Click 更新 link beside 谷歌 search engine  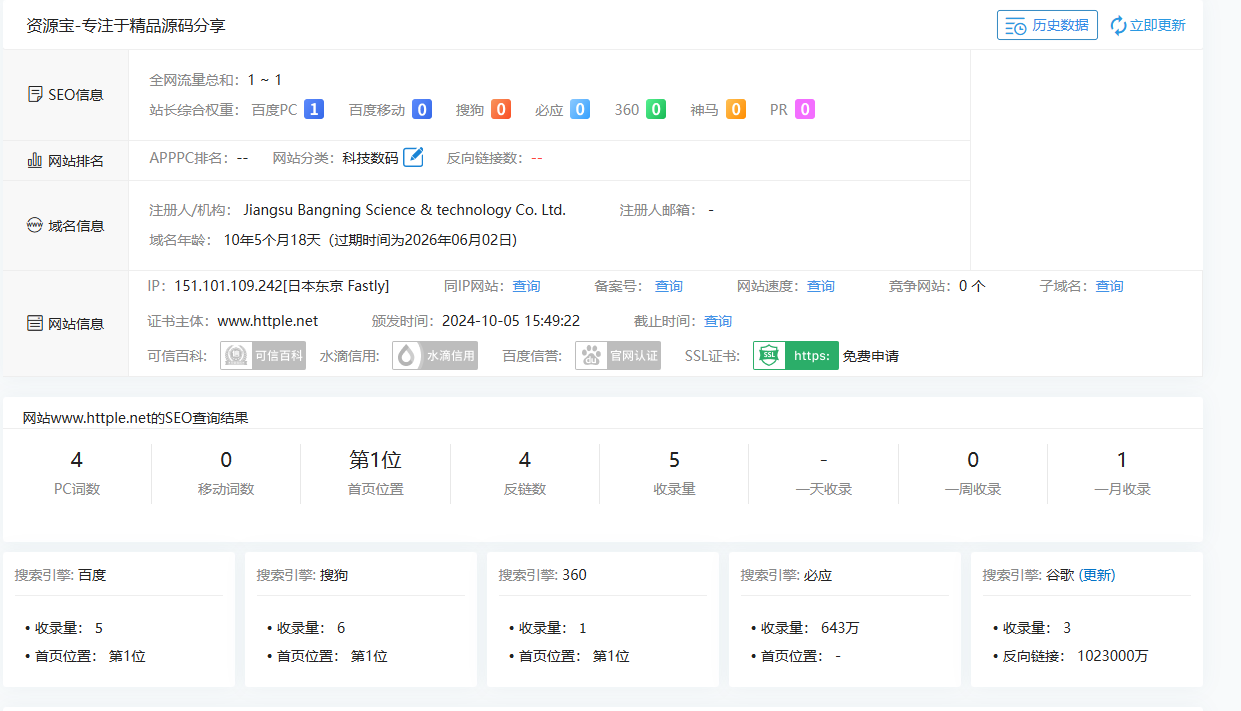[x=1096, y=575]
